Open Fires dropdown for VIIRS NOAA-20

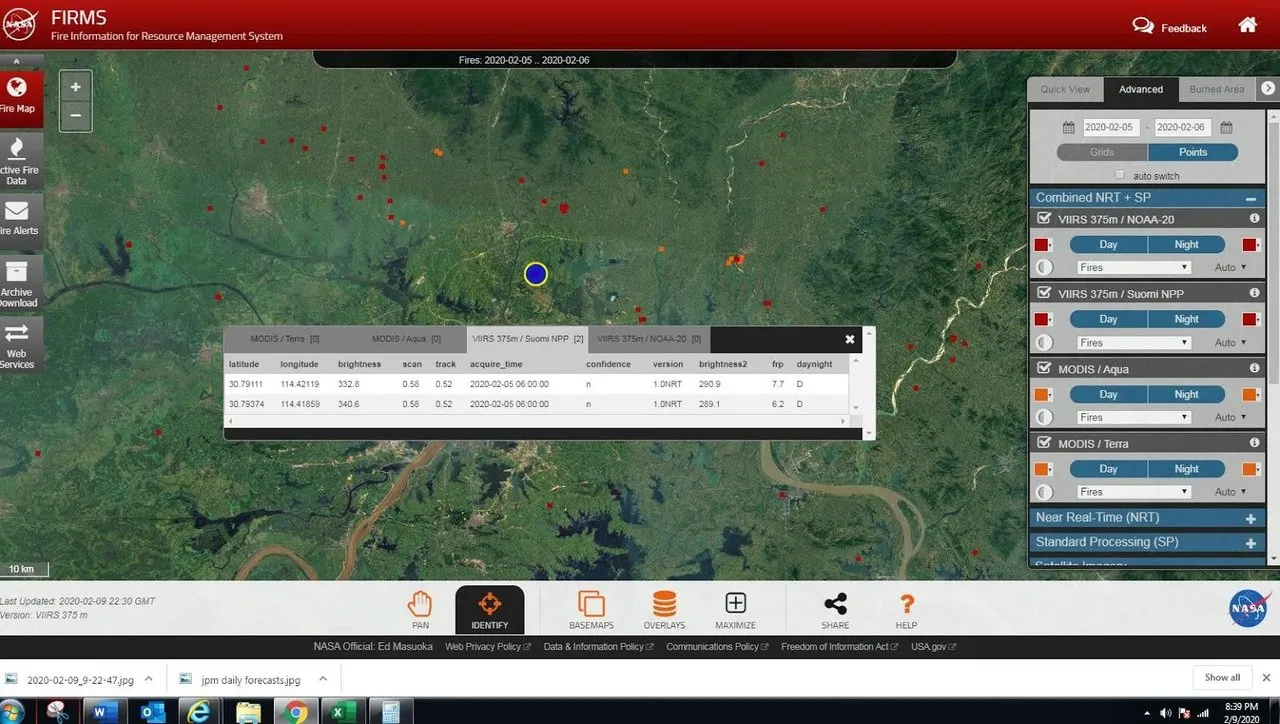coord(1133,267)
